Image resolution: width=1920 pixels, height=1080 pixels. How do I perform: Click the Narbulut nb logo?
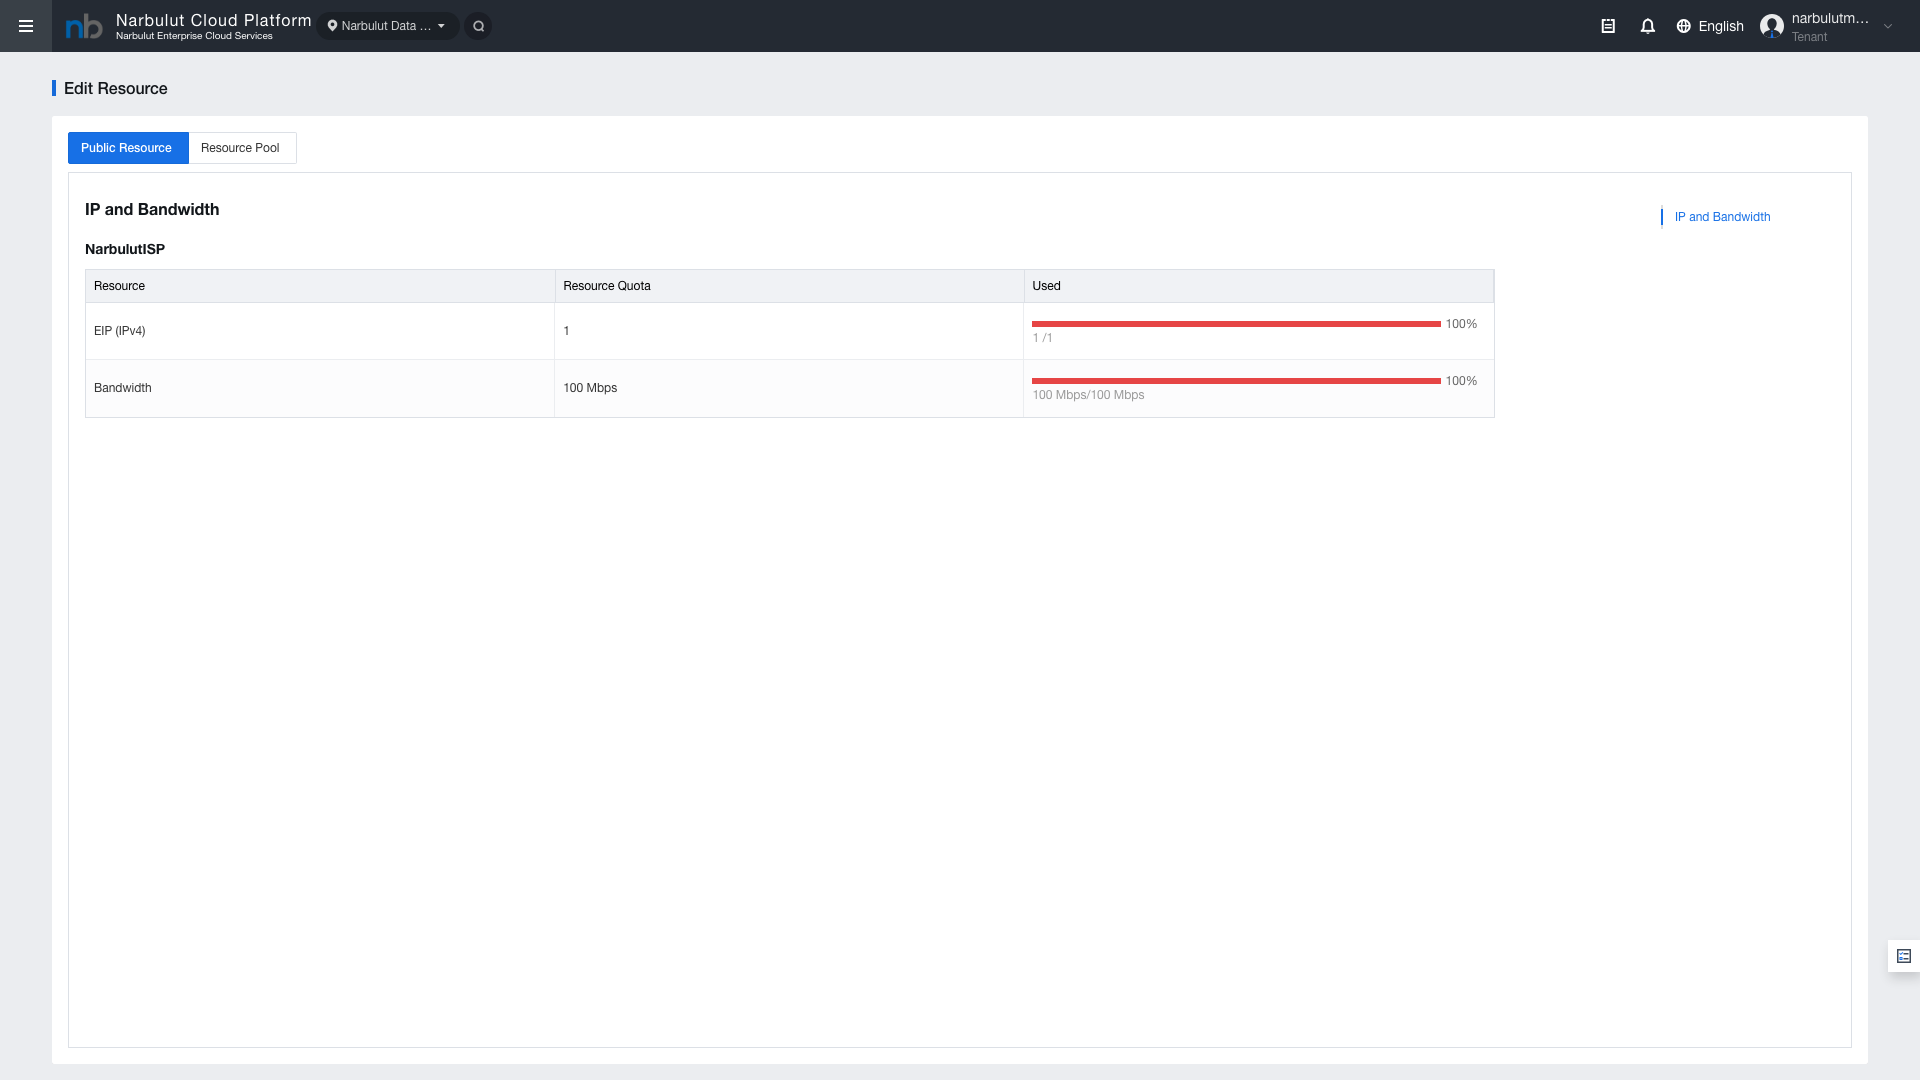pyautogui.click(x=84, y=27)
